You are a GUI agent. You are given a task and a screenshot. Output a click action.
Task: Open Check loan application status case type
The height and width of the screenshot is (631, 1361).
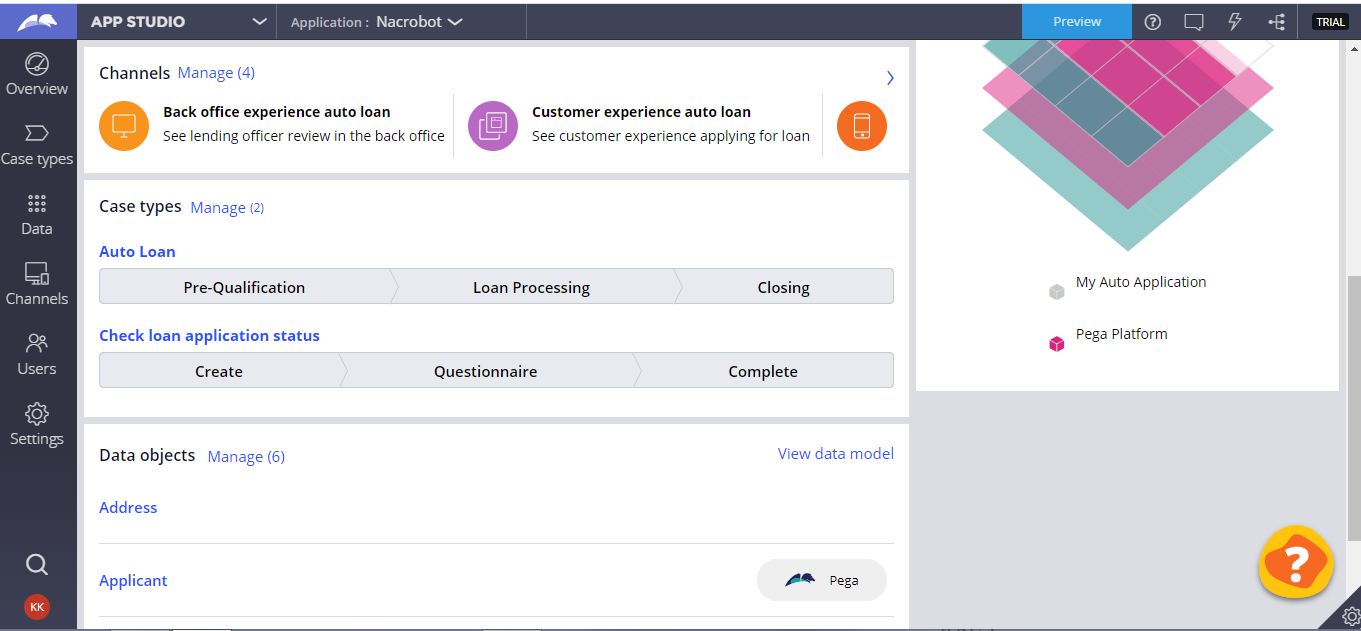click(x=209, y=336)
